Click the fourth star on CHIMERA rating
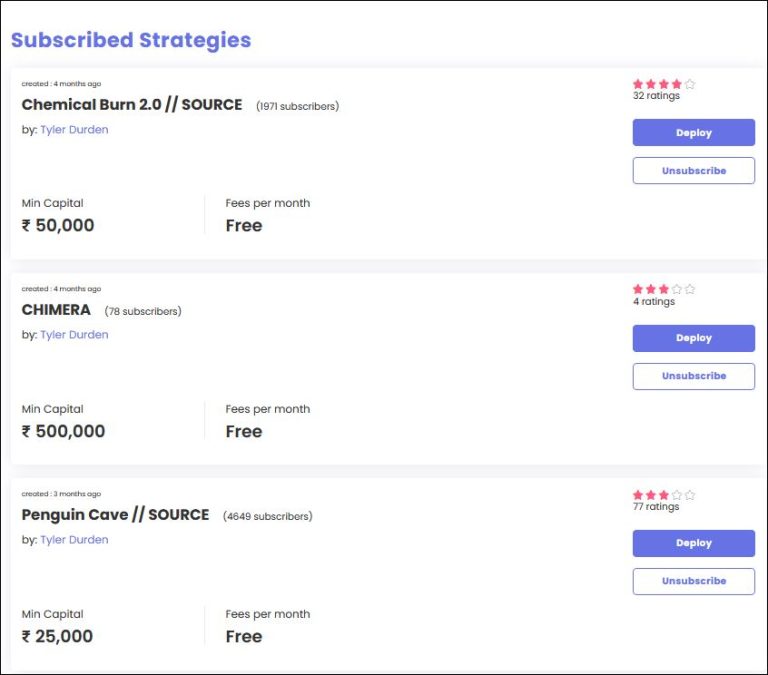 tap(677, 289)
